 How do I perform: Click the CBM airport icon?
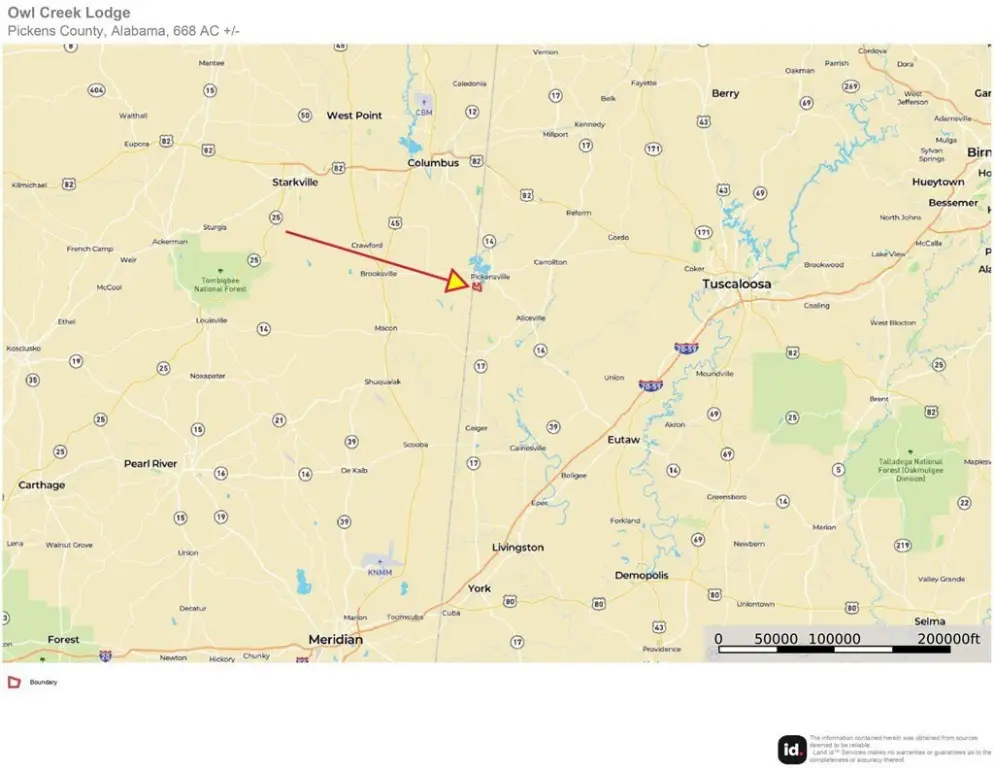(423, 101)
